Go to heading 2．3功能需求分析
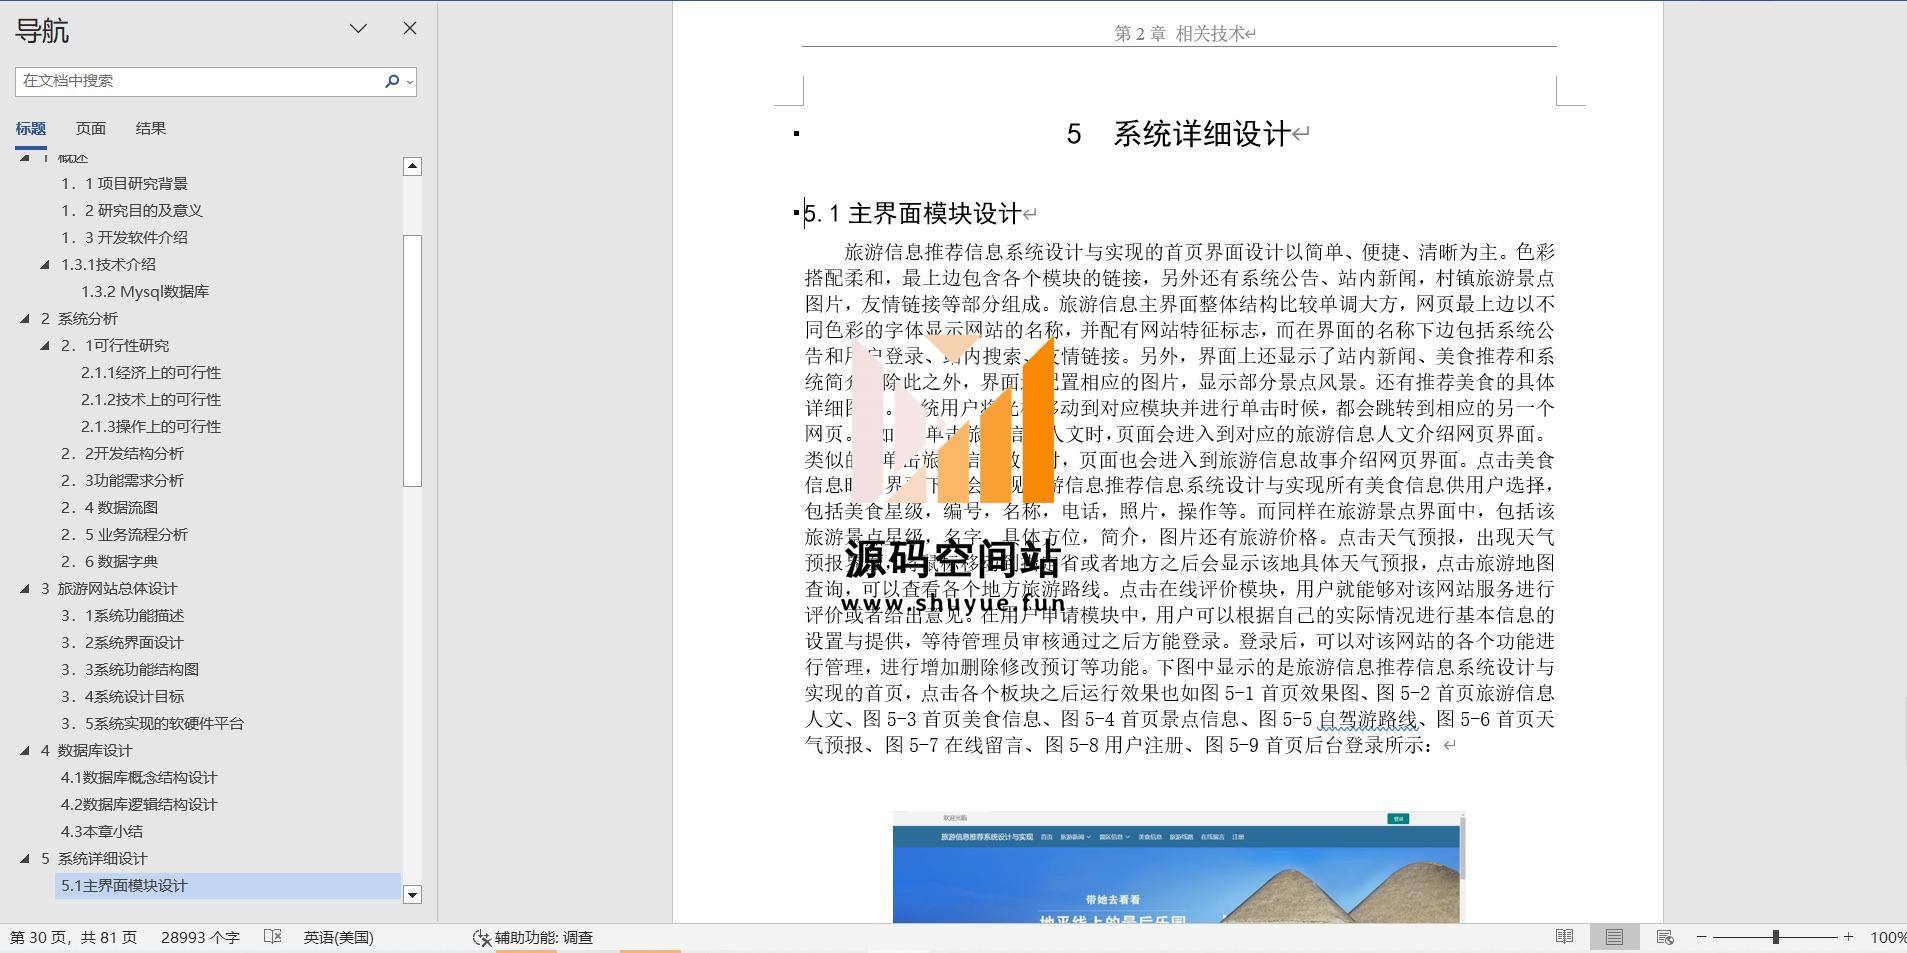The height and width of the screenshot is (953, 1907). point(122,480)
